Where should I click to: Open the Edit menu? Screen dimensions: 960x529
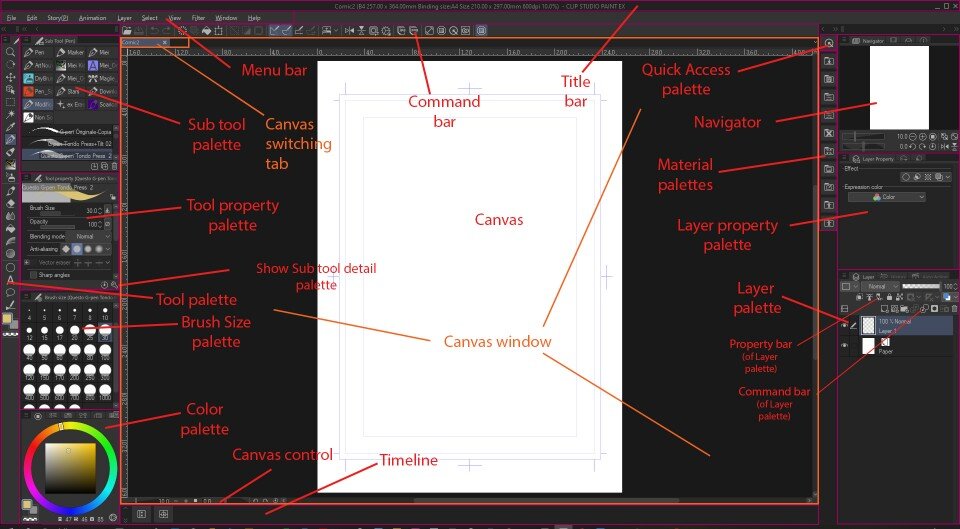coord(32,18)
